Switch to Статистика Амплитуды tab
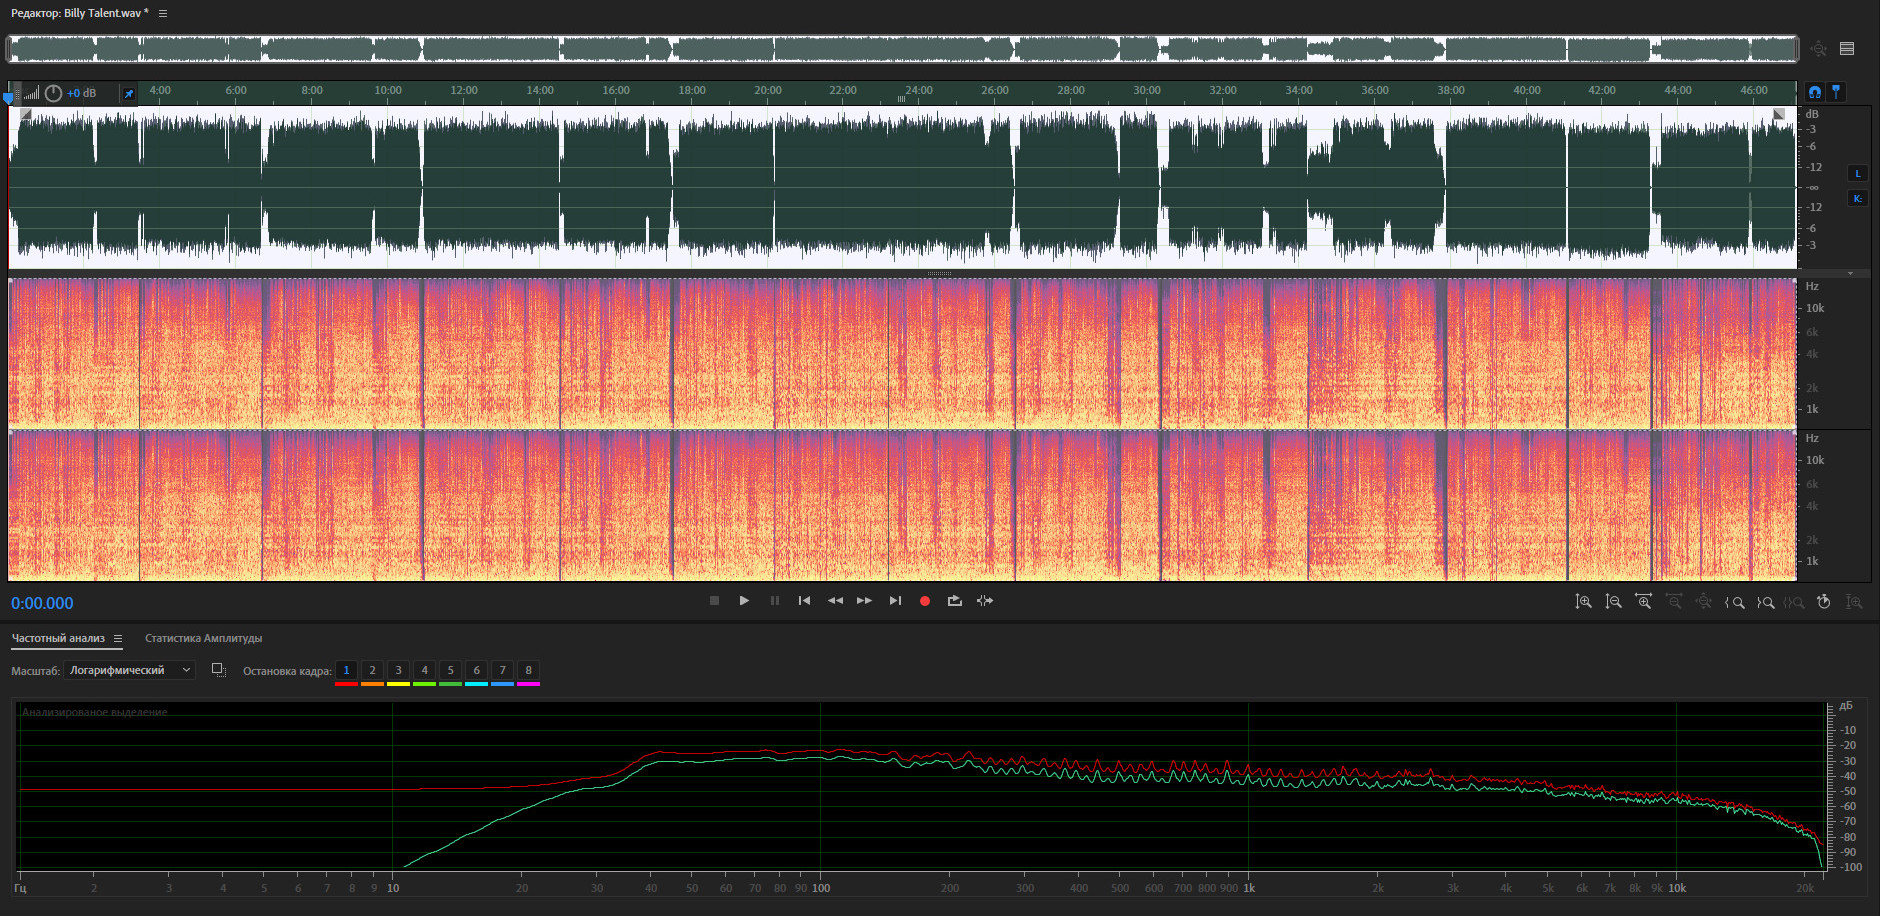This screenshot has height=916, width=1880. 203,638
